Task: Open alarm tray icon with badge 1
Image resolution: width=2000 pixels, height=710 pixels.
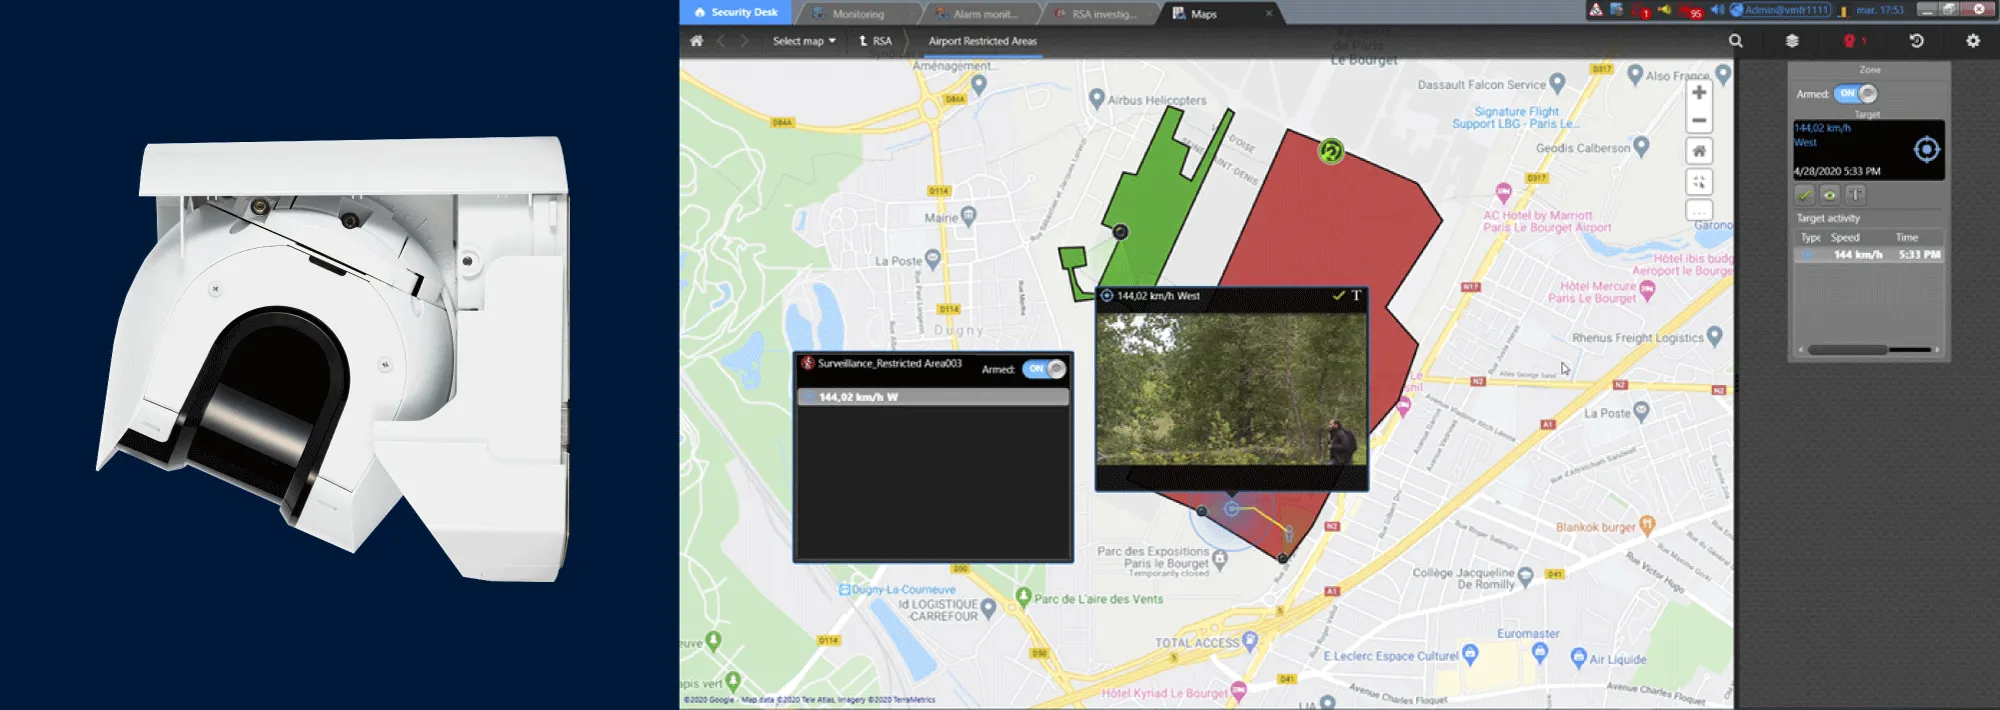Action: pyautogui.click(x=1641, y=11)
